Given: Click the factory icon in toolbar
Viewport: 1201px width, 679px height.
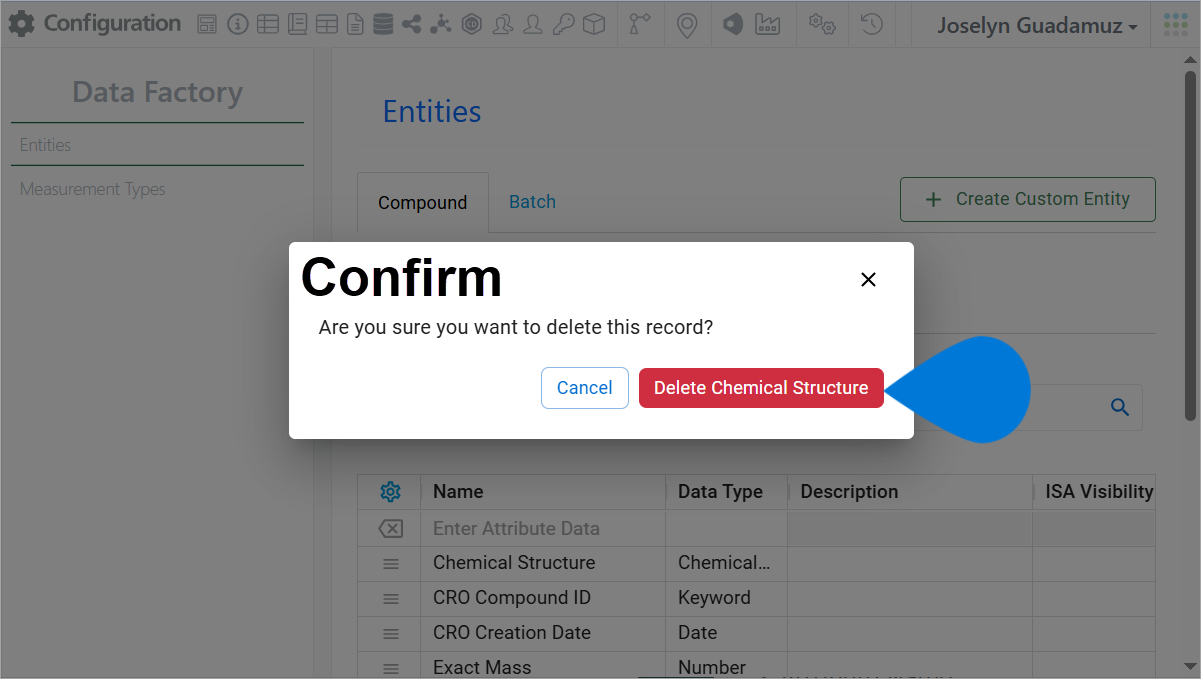Looking at the screenshot, I should [x=767, y=25].
